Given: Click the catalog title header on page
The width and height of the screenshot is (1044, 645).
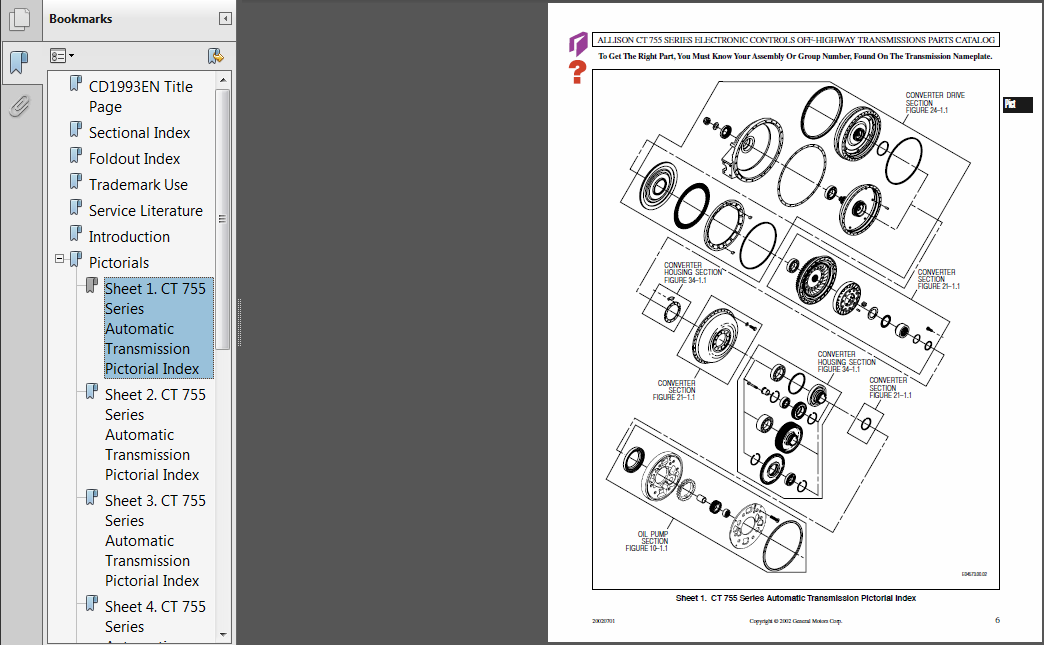Looking at the screenshot, I should pyautogui.click(x=796, y=40).
